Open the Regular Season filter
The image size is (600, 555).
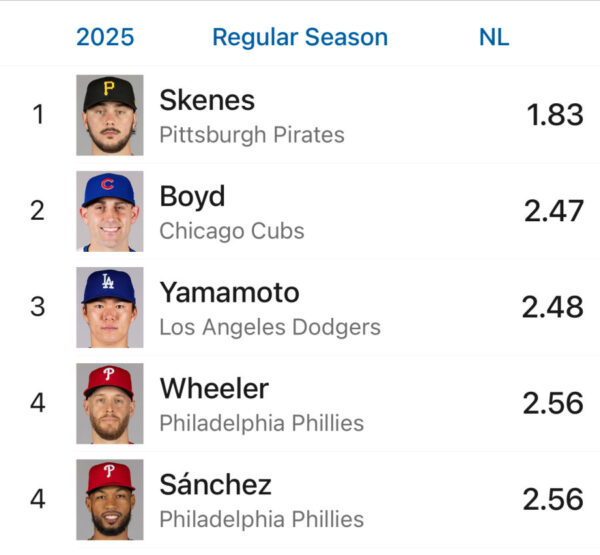tap(300, 38)
